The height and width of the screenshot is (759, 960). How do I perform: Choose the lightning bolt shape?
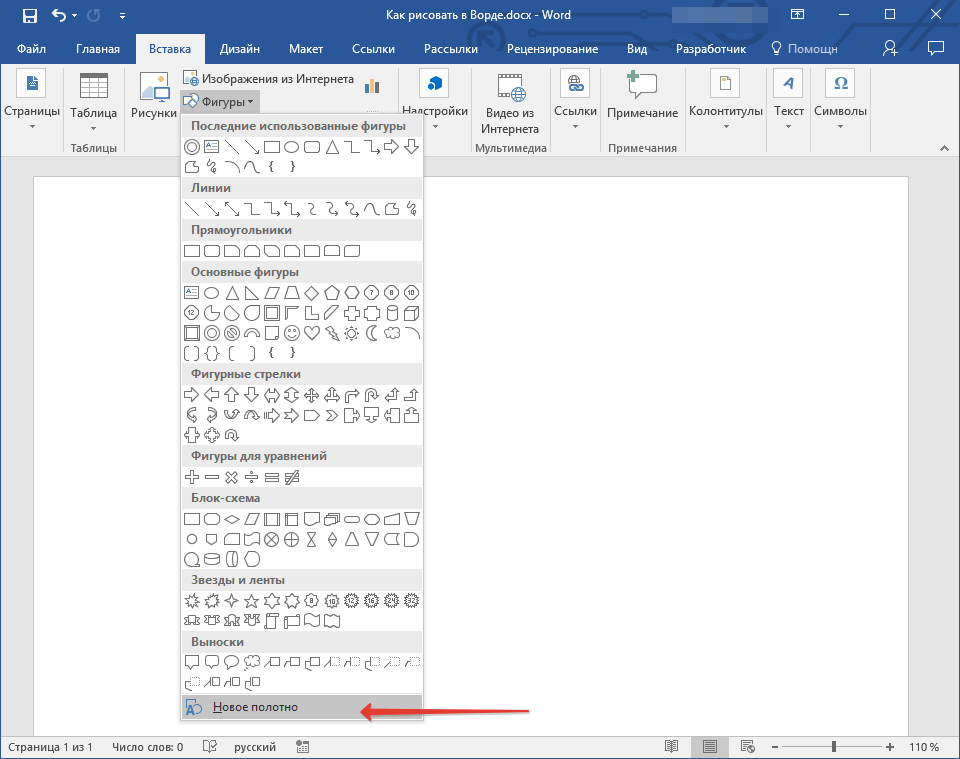(331, 333)
